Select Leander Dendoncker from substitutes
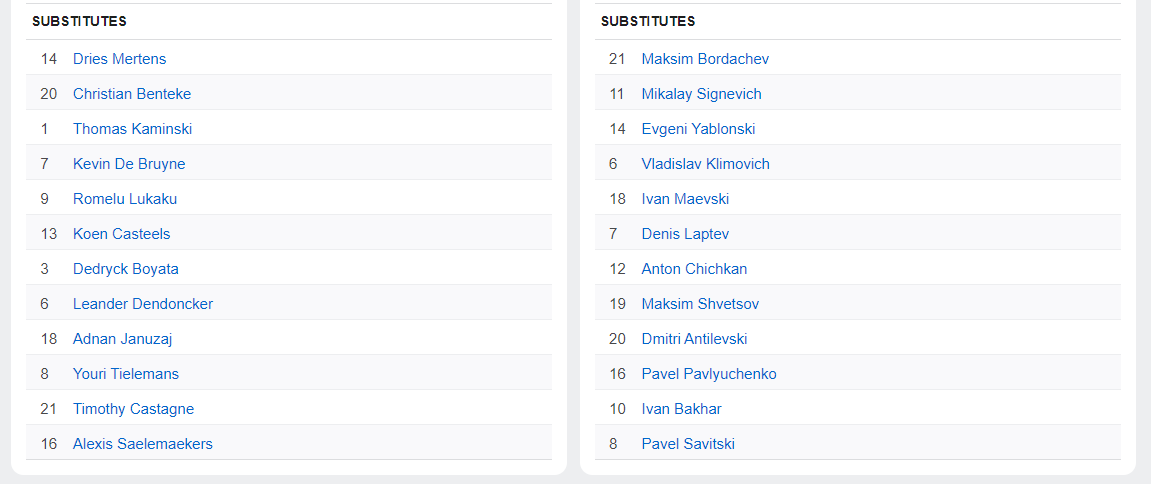1151x484 pixels. point(143,304)
